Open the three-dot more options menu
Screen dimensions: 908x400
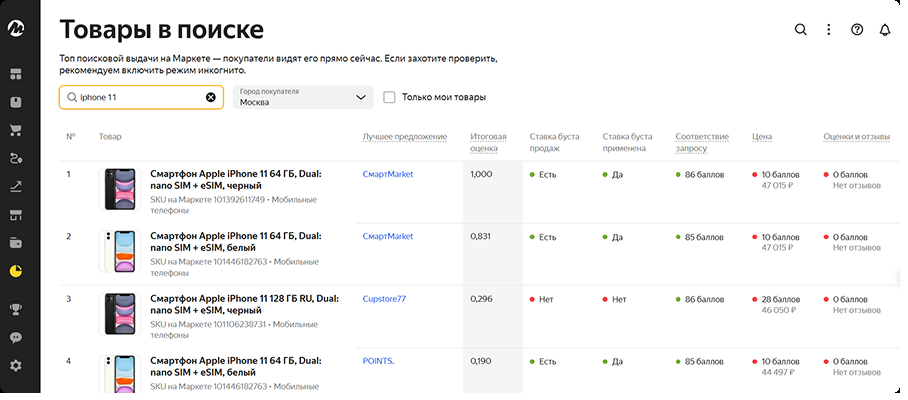pos(829,30)
